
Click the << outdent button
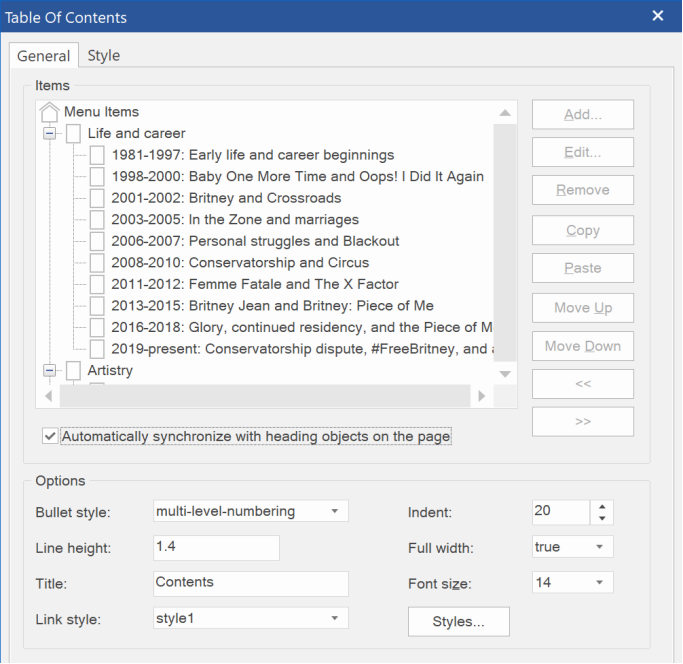(583, 384)
